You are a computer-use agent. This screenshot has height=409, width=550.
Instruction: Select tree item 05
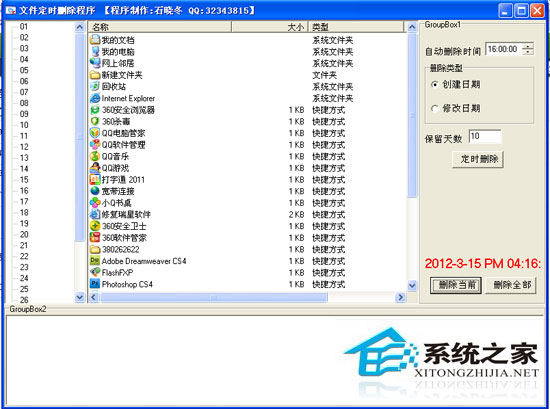tap(24, 70)
